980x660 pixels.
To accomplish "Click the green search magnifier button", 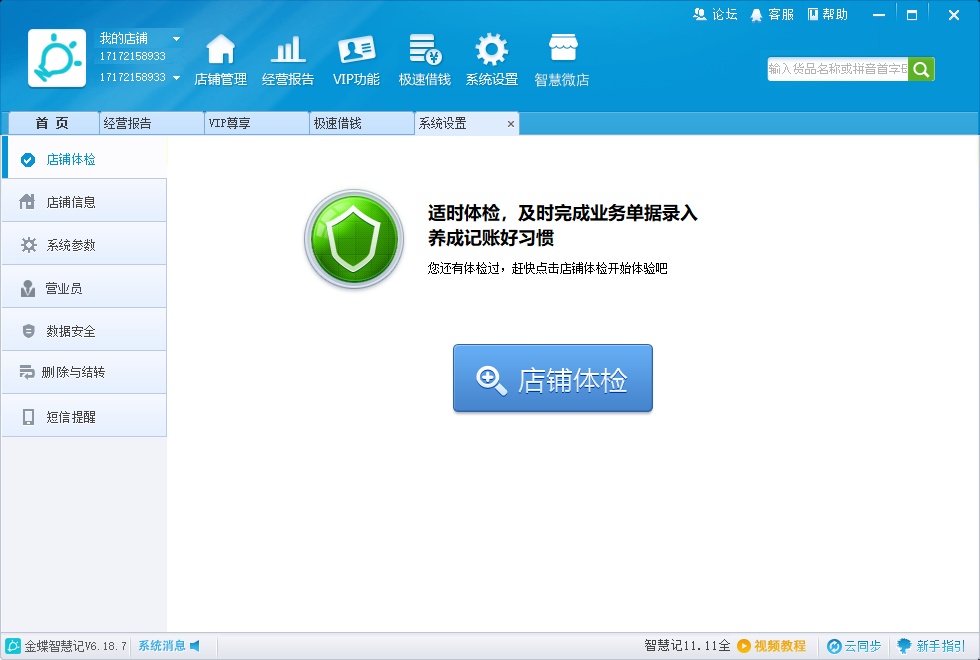I will pyautogui.click(x=921, y=69).
